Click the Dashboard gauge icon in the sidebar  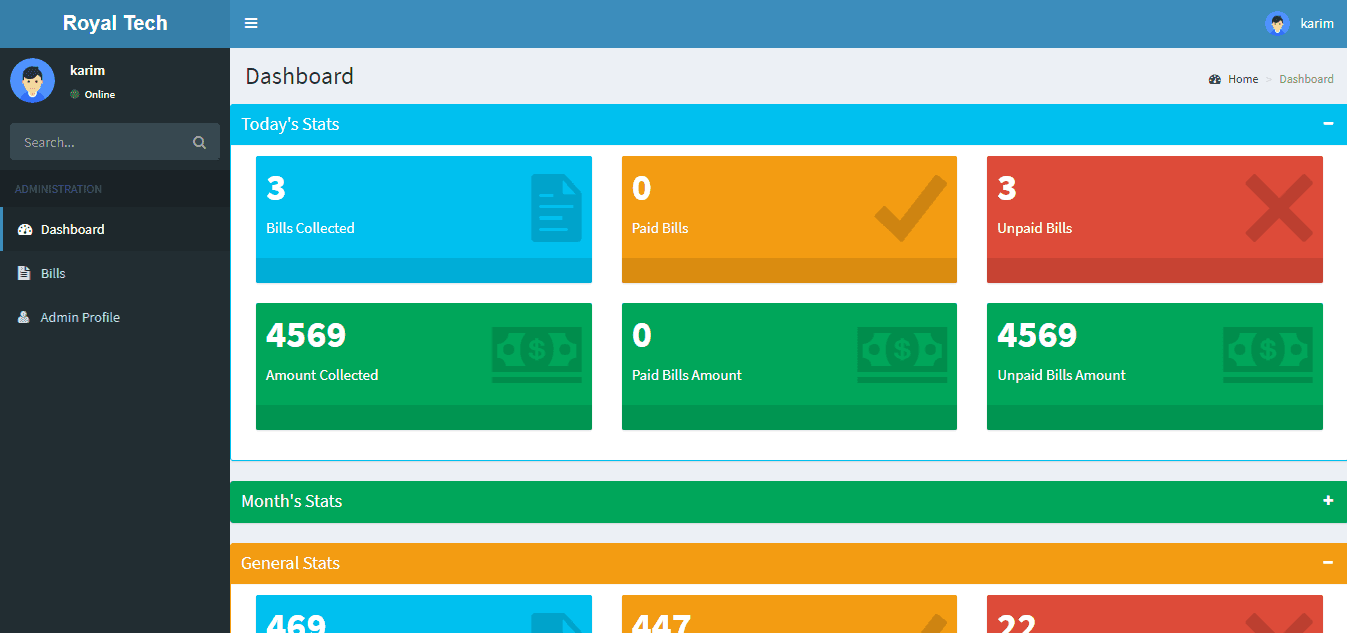click(x=25, y=229)
